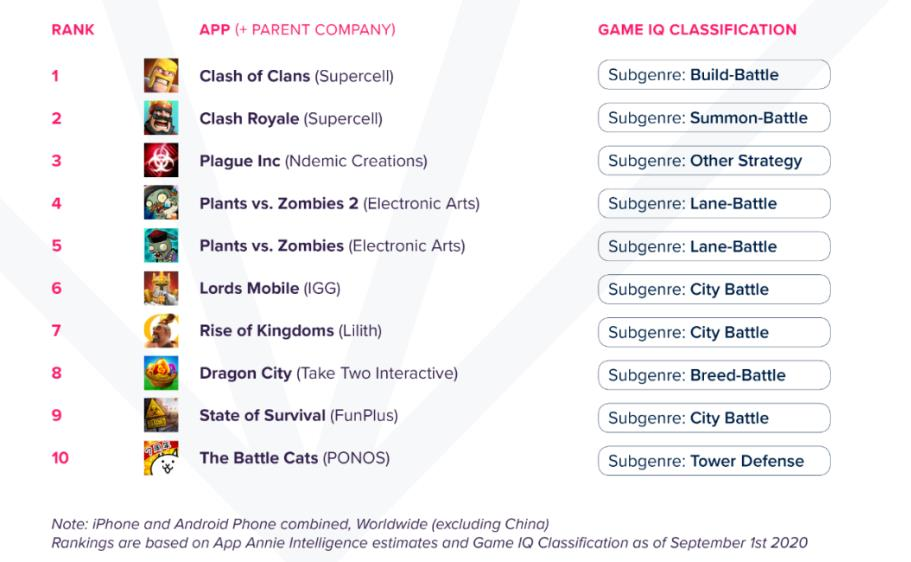Select the Clash Royale app icon
This screenshot has height=562, width=911.
point(161,118)
